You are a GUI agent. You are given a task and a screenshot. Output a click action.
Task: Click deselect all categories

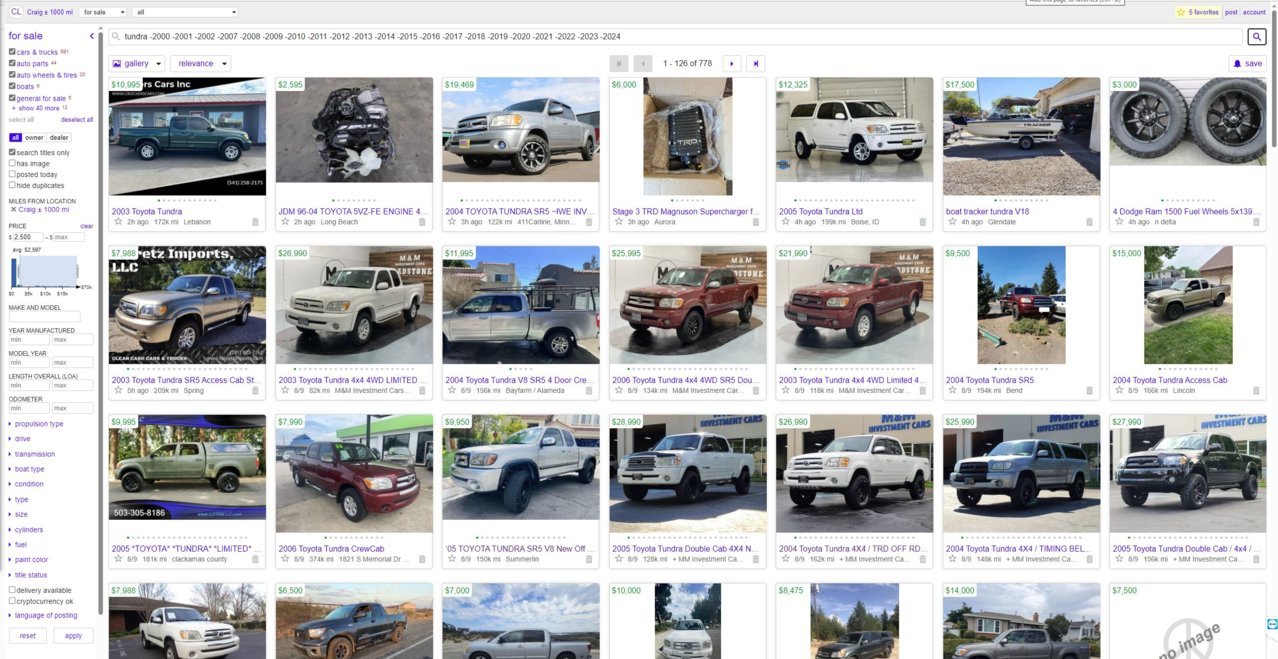click(77, 119)
